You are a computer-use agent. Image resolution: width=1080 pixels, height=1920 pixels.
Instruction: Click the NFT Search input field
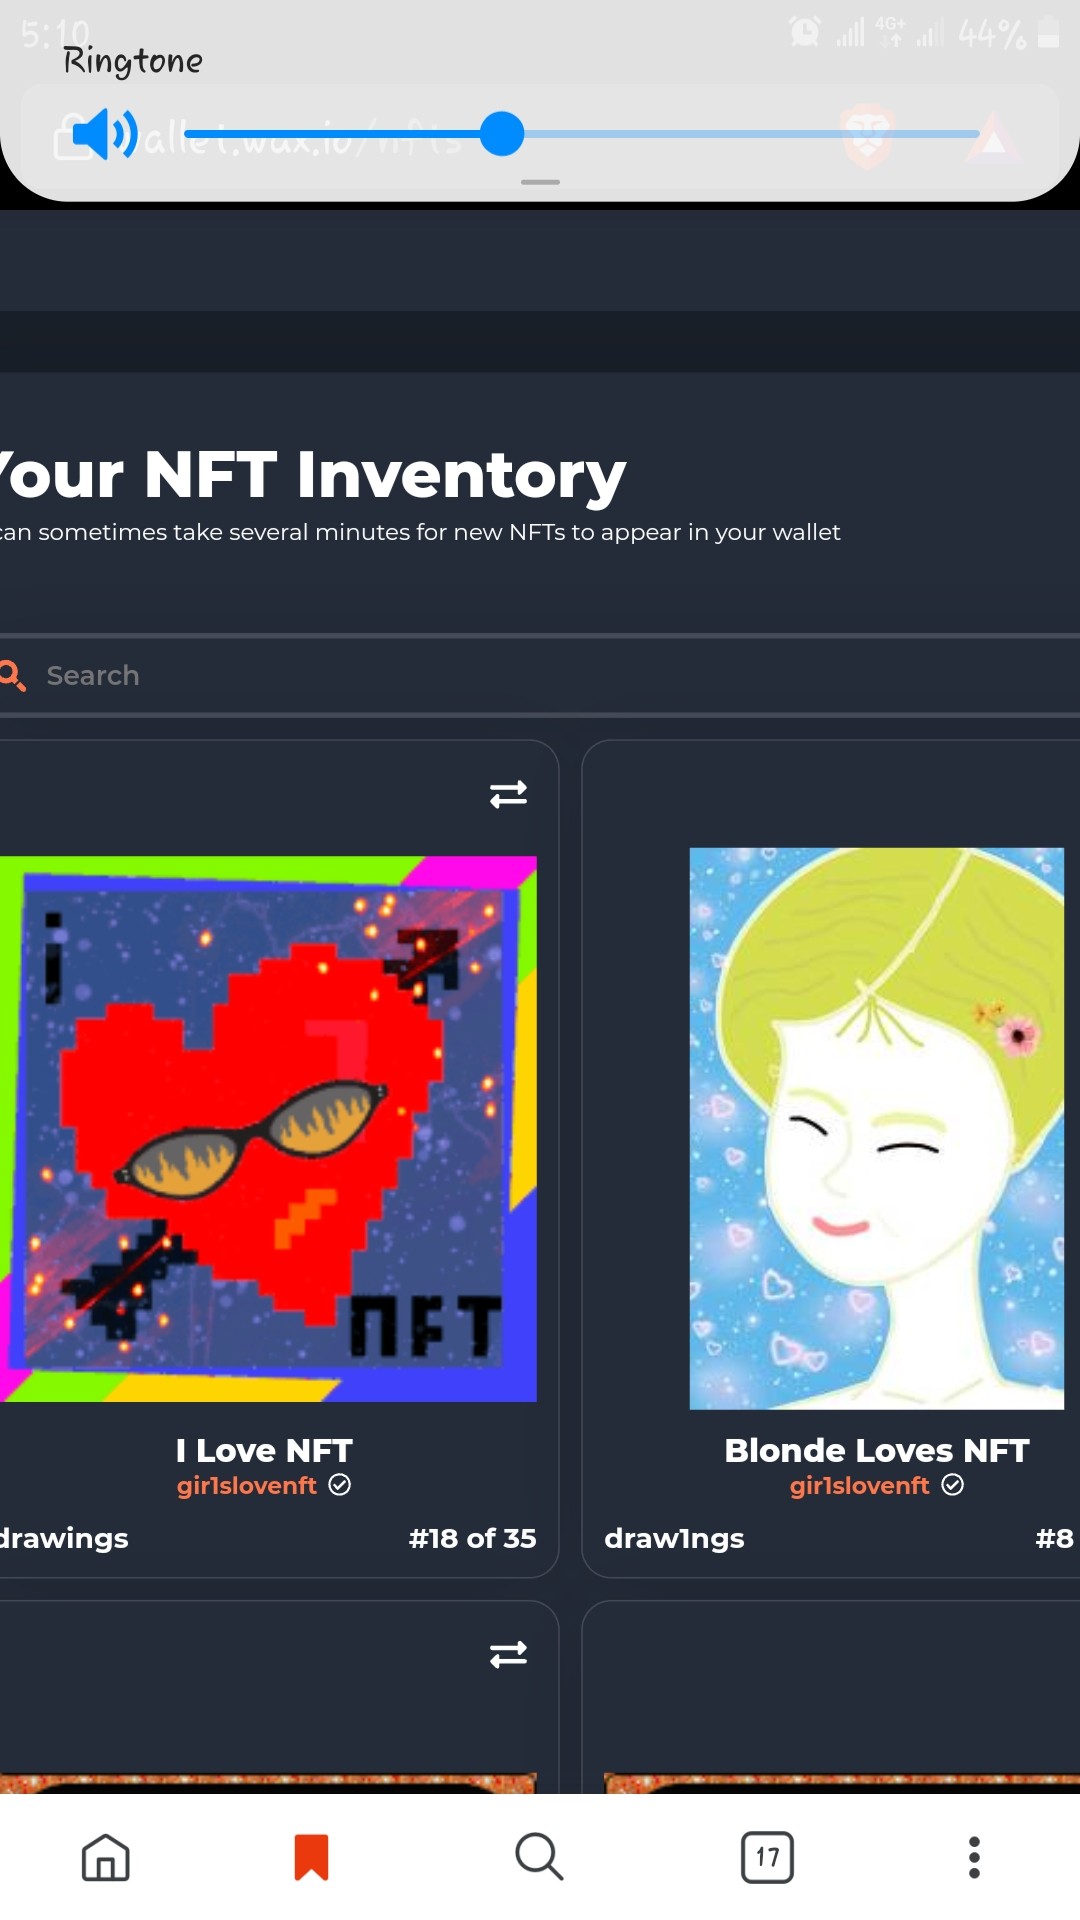540,675
